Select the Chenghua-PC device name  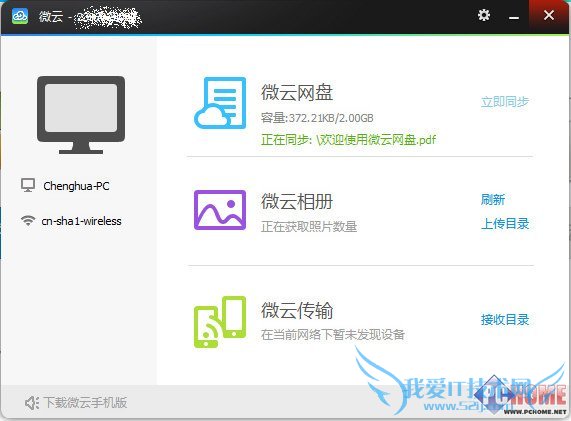tap(76, 186)
